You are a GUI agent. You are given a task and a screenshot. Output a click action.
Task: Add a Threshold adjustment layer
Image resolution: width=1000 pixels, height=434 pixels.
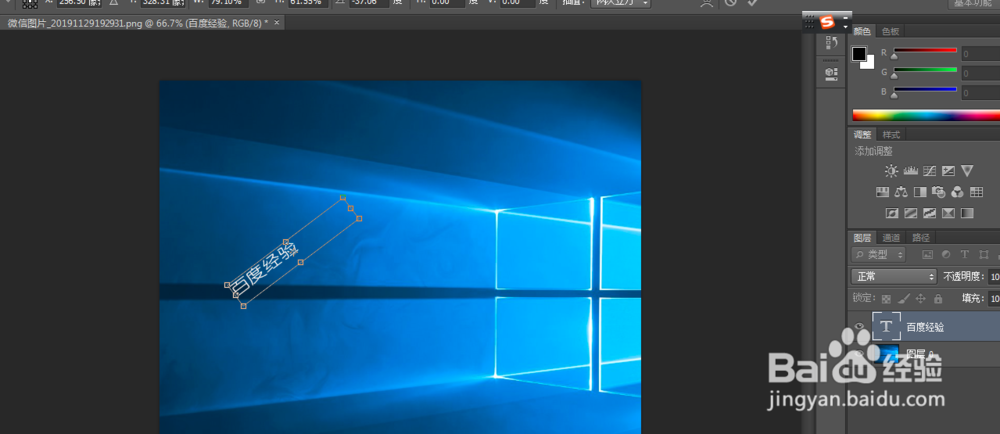pyautogui.click(x=929, y=213)
